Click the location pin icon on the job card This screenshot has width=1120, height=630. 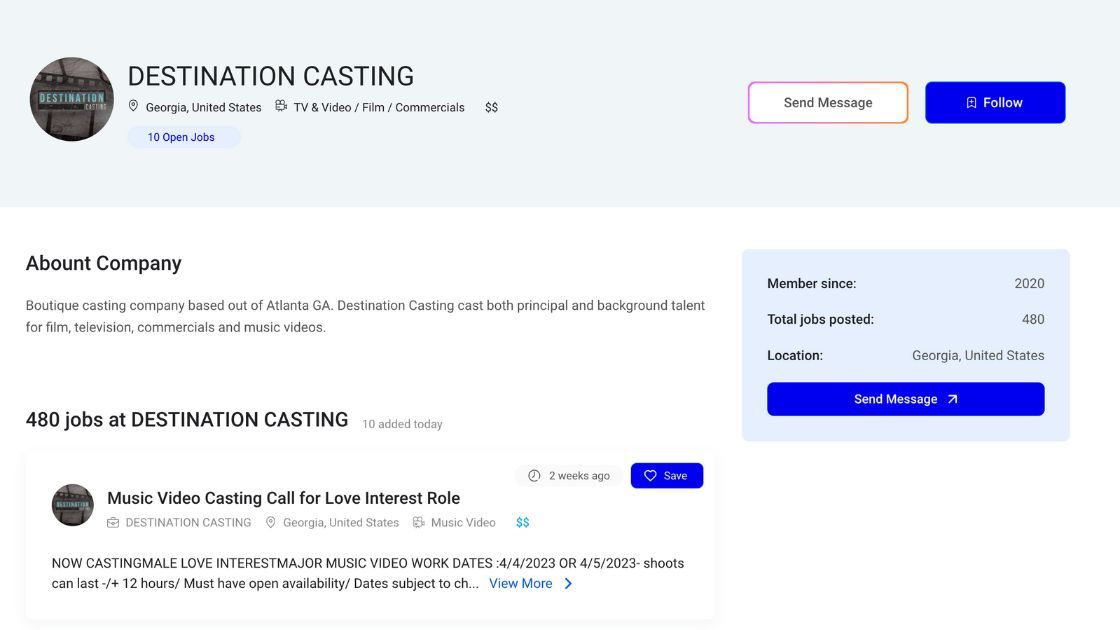click(x=271, y=522)
